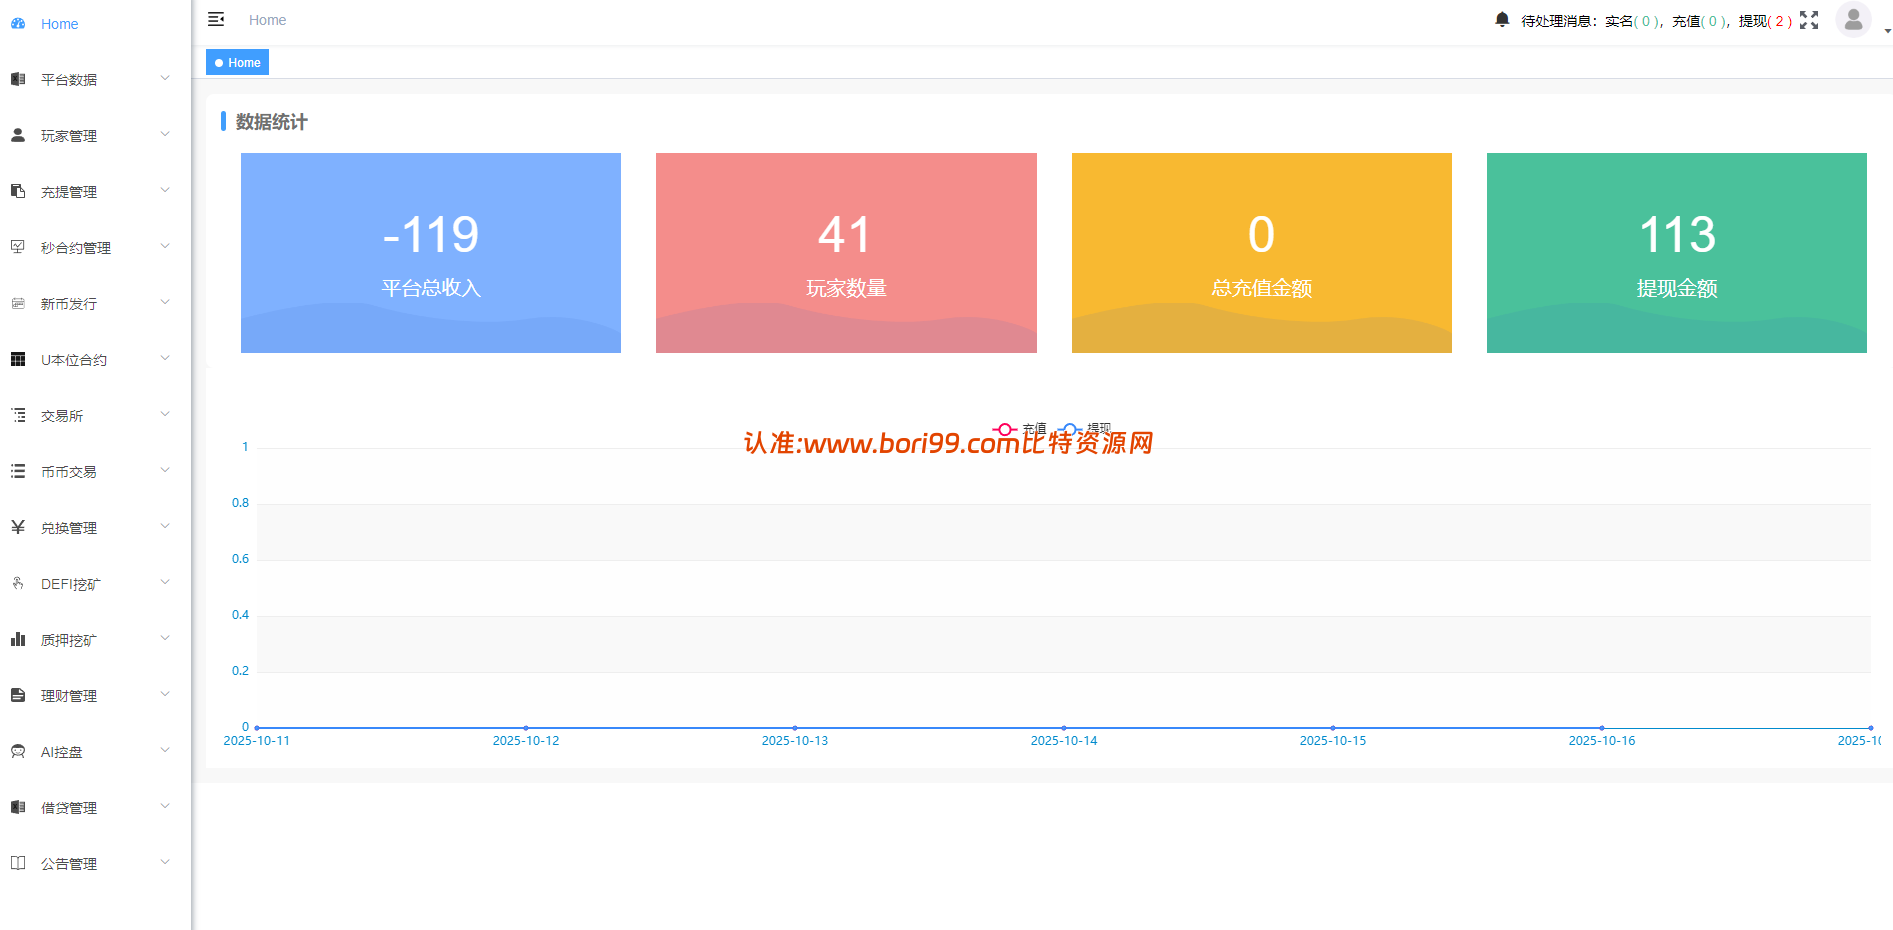The width and height of the screenshot is (1893, 930).
Task: Click the 2025-10-12 chart data point
Action: coord(526,728)
